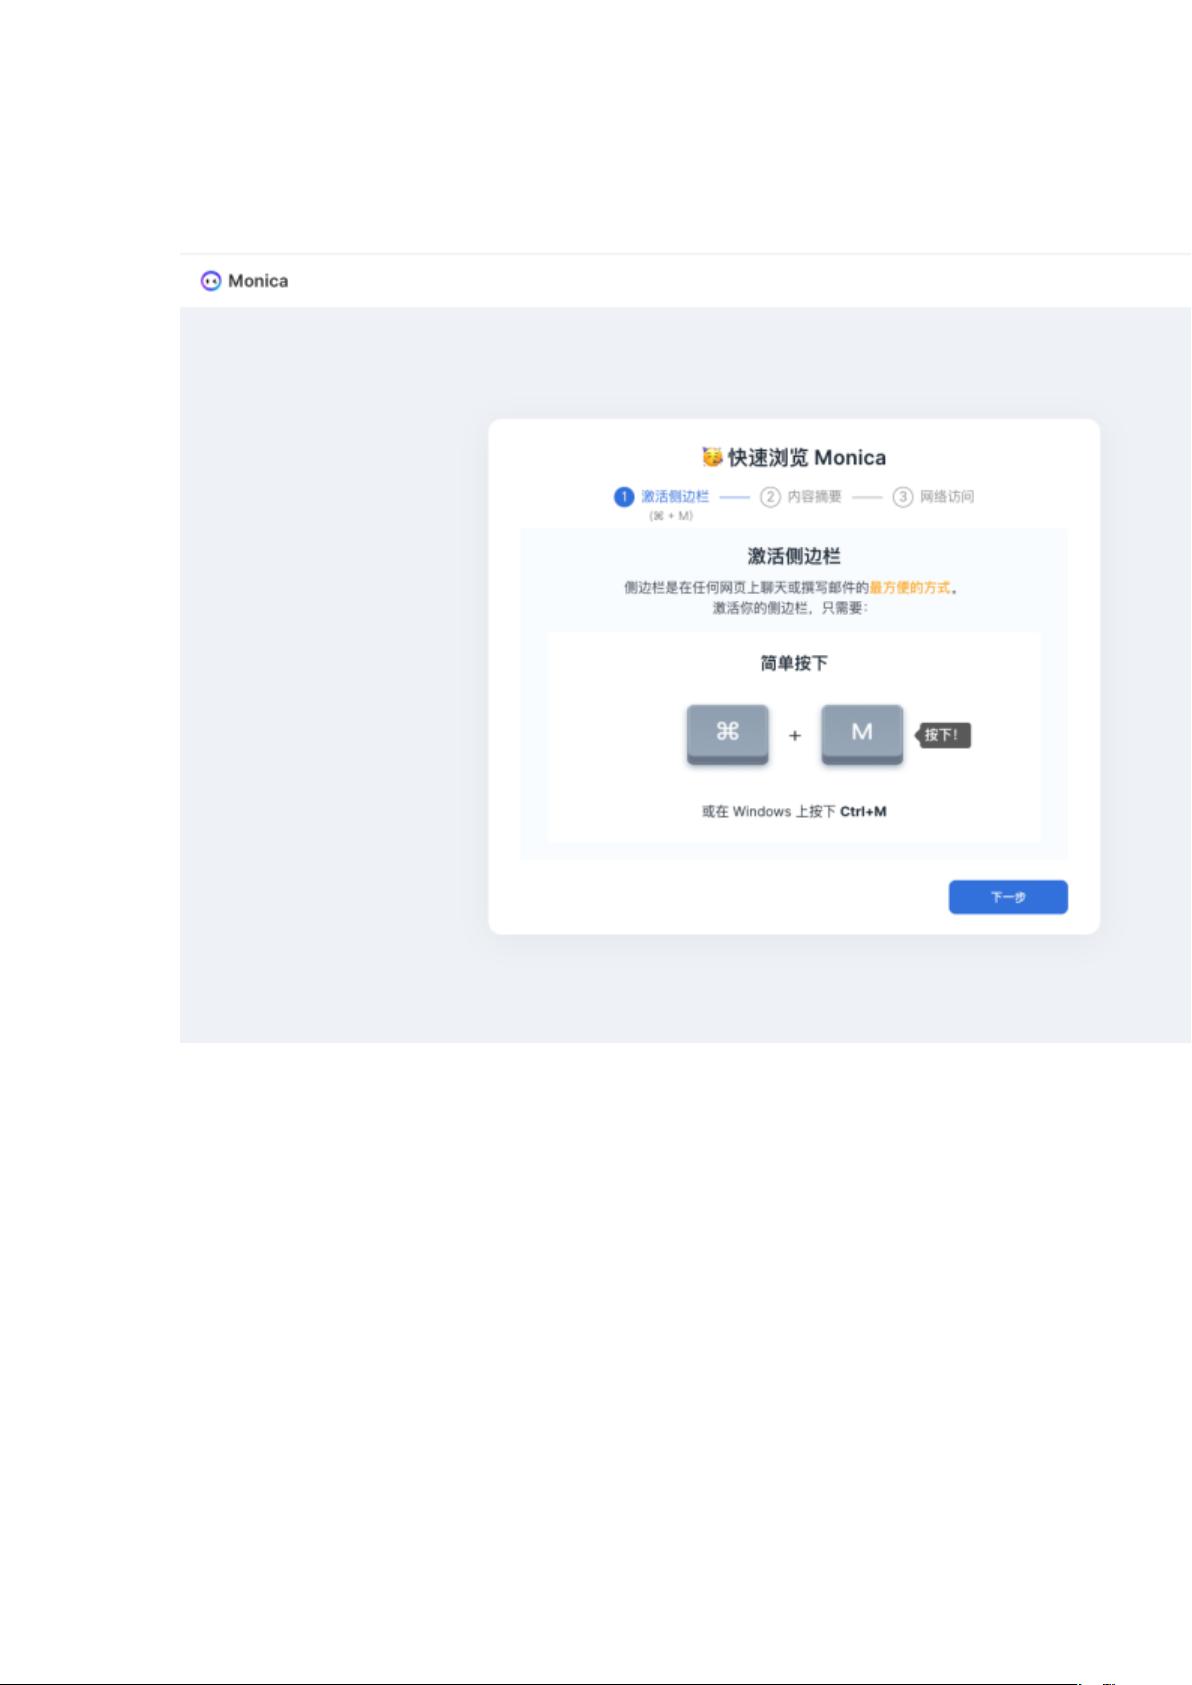This screenshot has height=1685, width=1192.
Task: Click the party face emoji in title
Action: (x=712, y=457)
